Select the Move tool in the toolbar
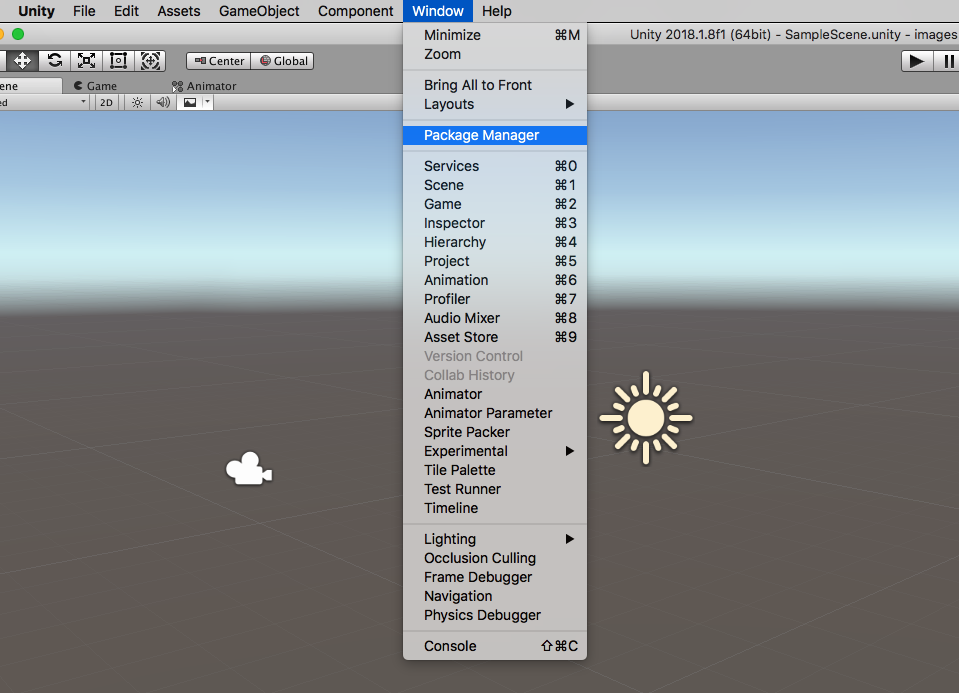959x693 pixels. coord(22,61)
